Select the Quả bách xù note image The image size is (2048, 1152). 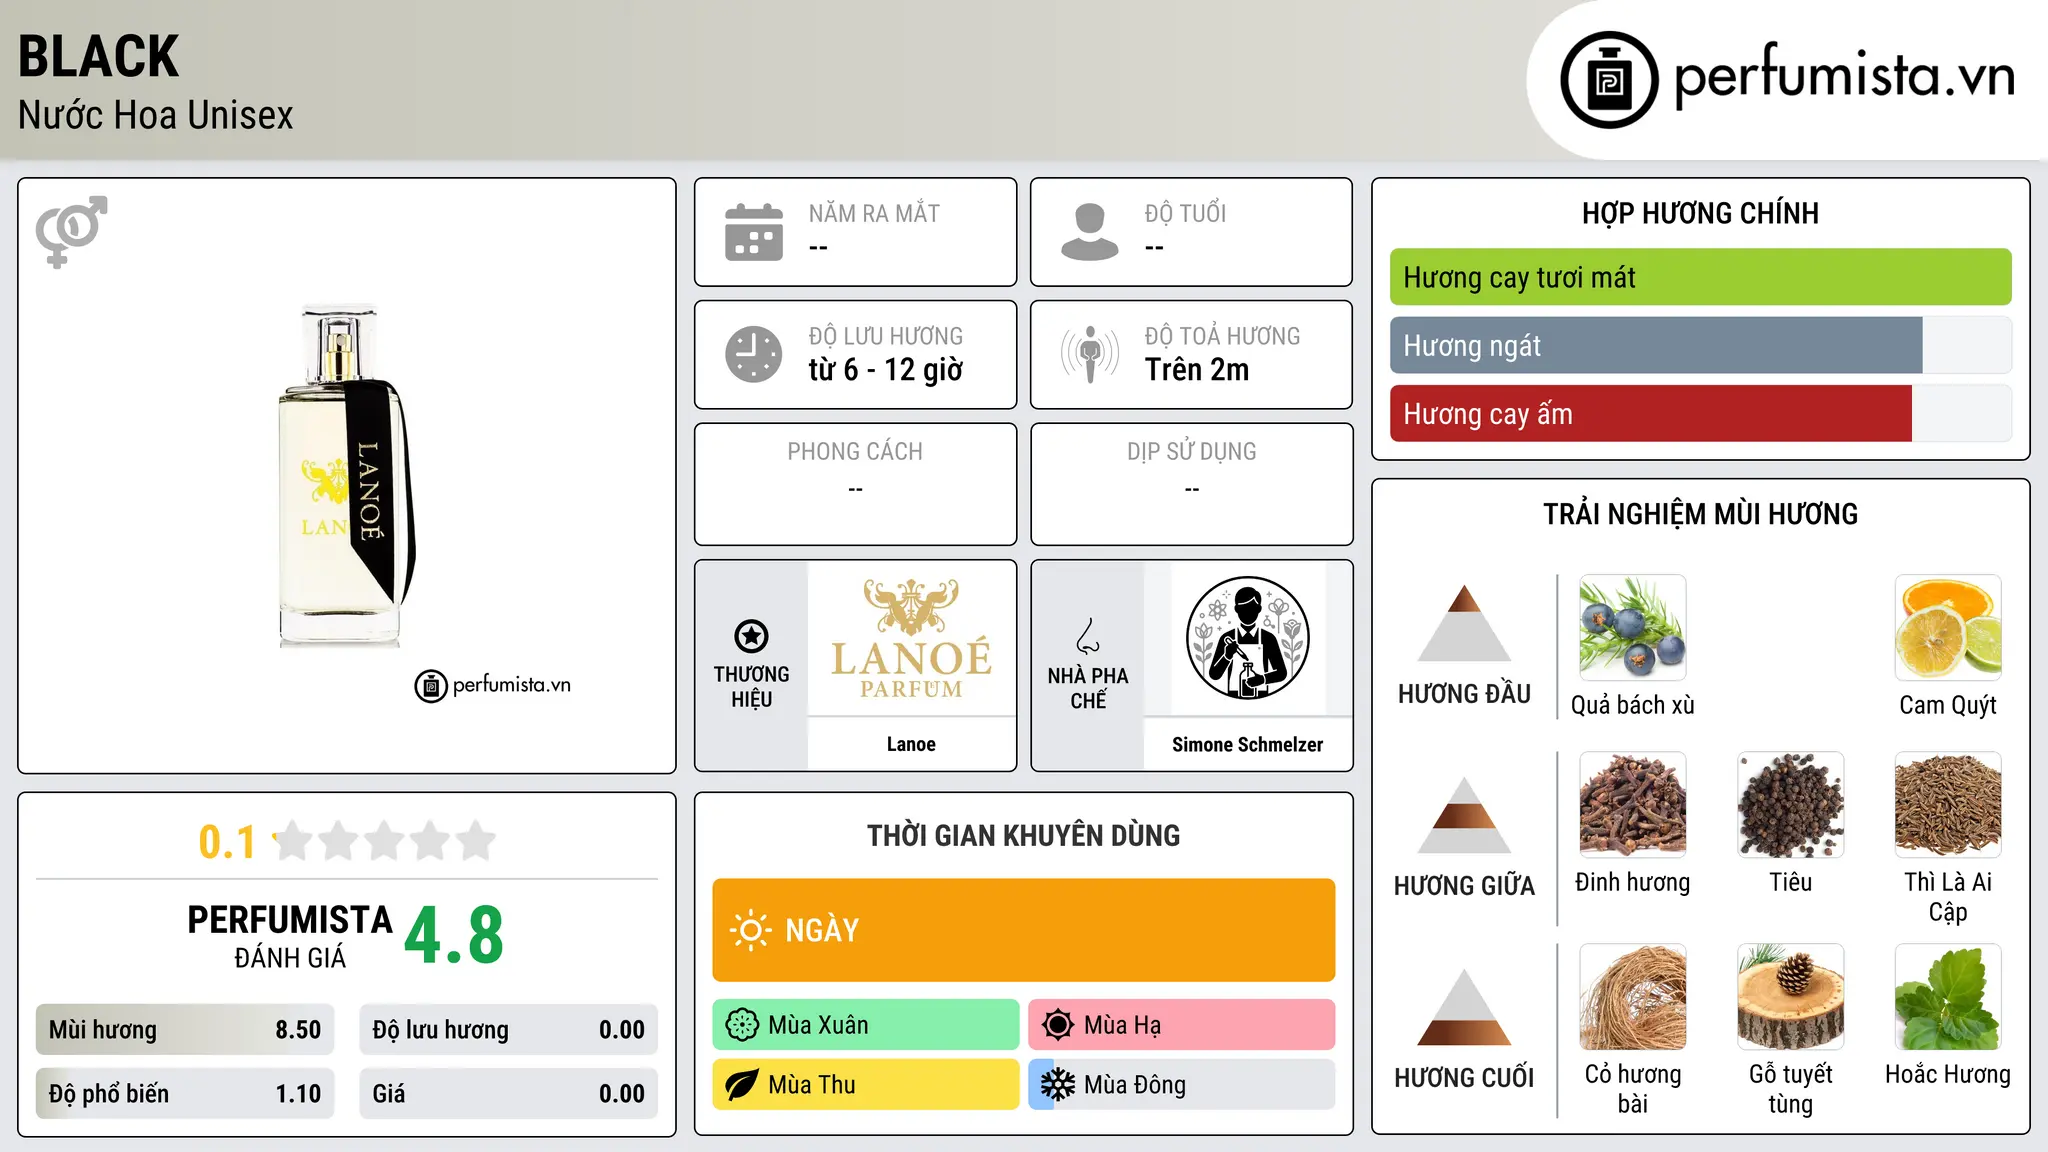click(1632, 628)
